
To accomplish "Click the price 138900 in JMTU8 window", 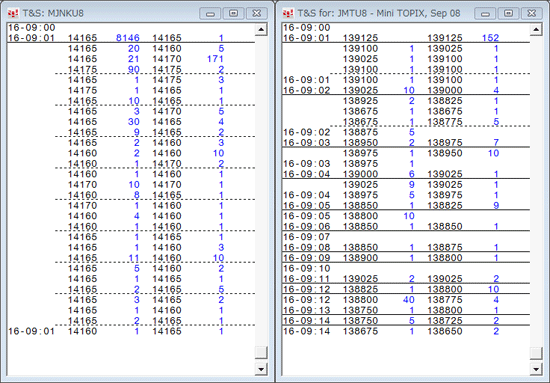I will [x=361, y=258].
